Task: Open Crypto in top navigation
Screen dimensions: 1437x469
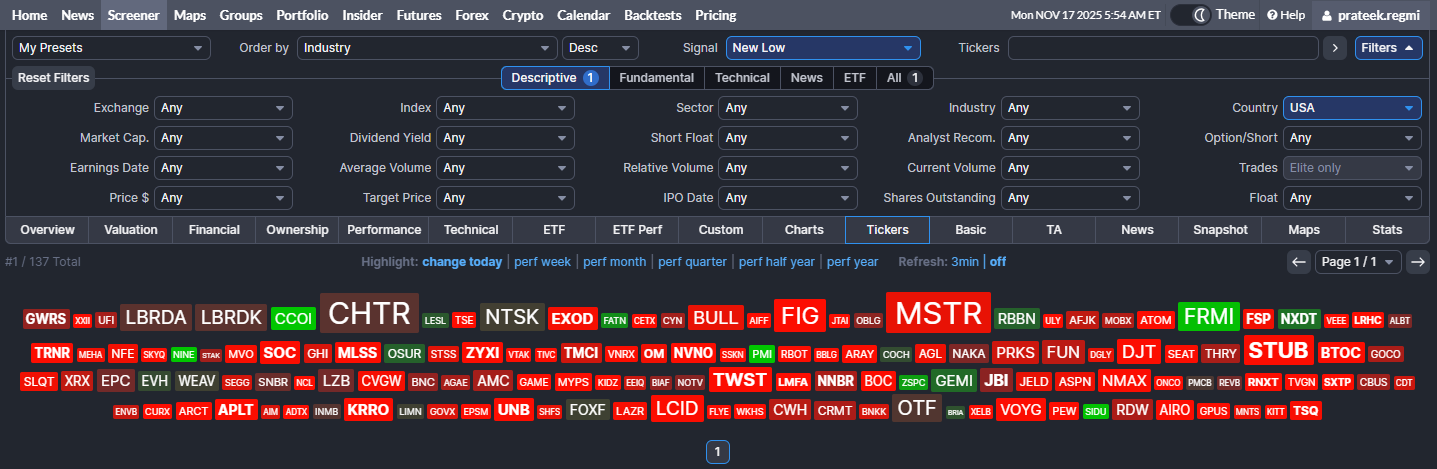Action: coord(523,15)
